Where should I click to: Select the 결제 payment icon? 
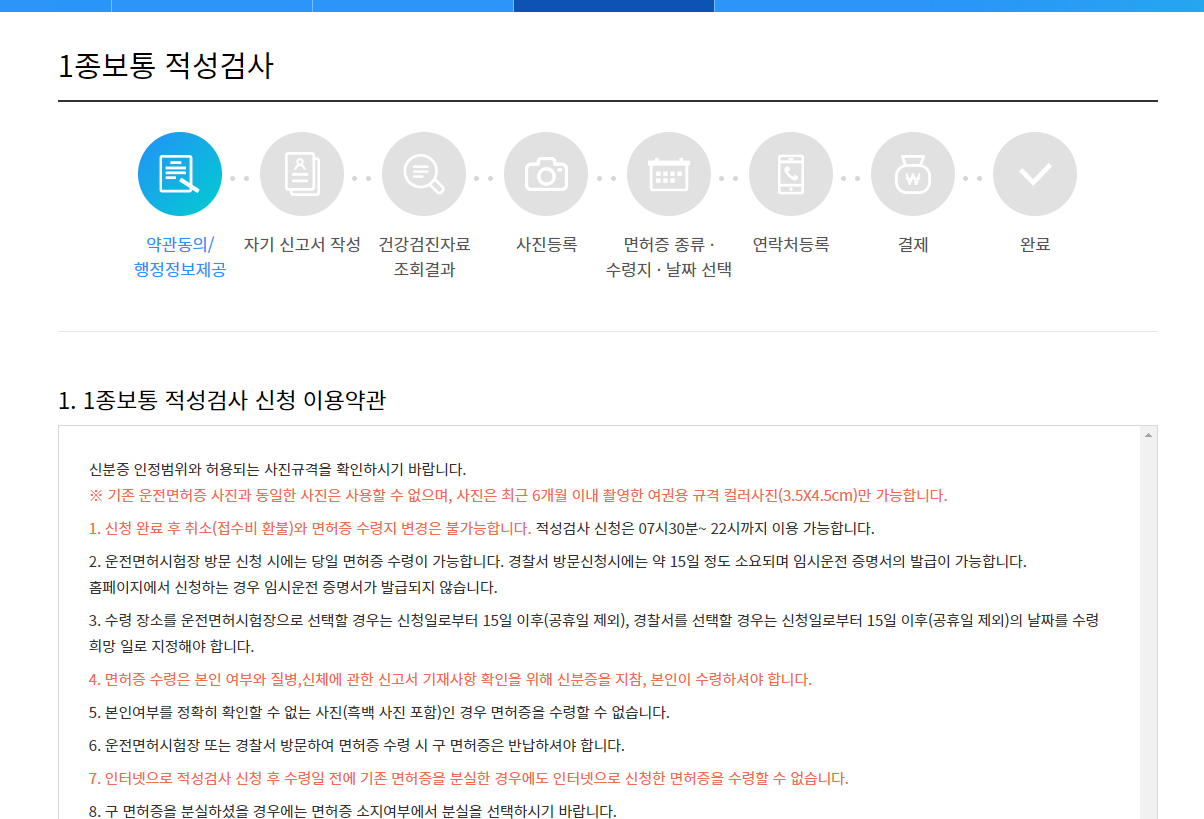click(912, 173)
